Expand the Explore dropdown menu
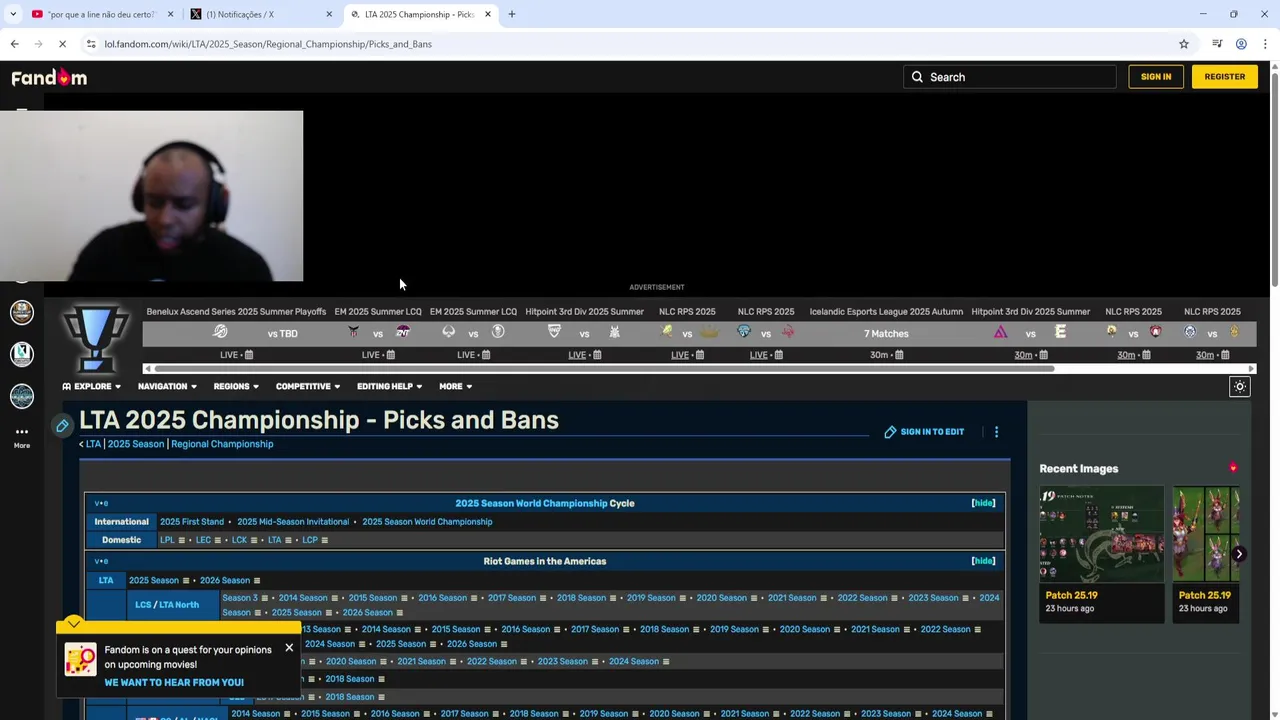The image size is (1280, 720). 91,386
